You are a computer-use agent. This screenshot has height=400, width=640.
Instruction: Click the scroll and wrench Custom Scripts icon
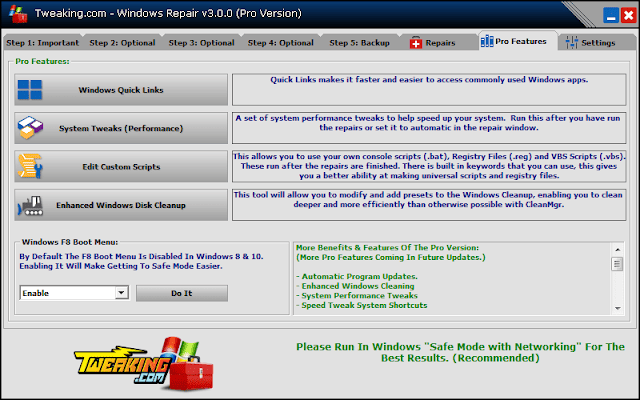coord(30,166)
